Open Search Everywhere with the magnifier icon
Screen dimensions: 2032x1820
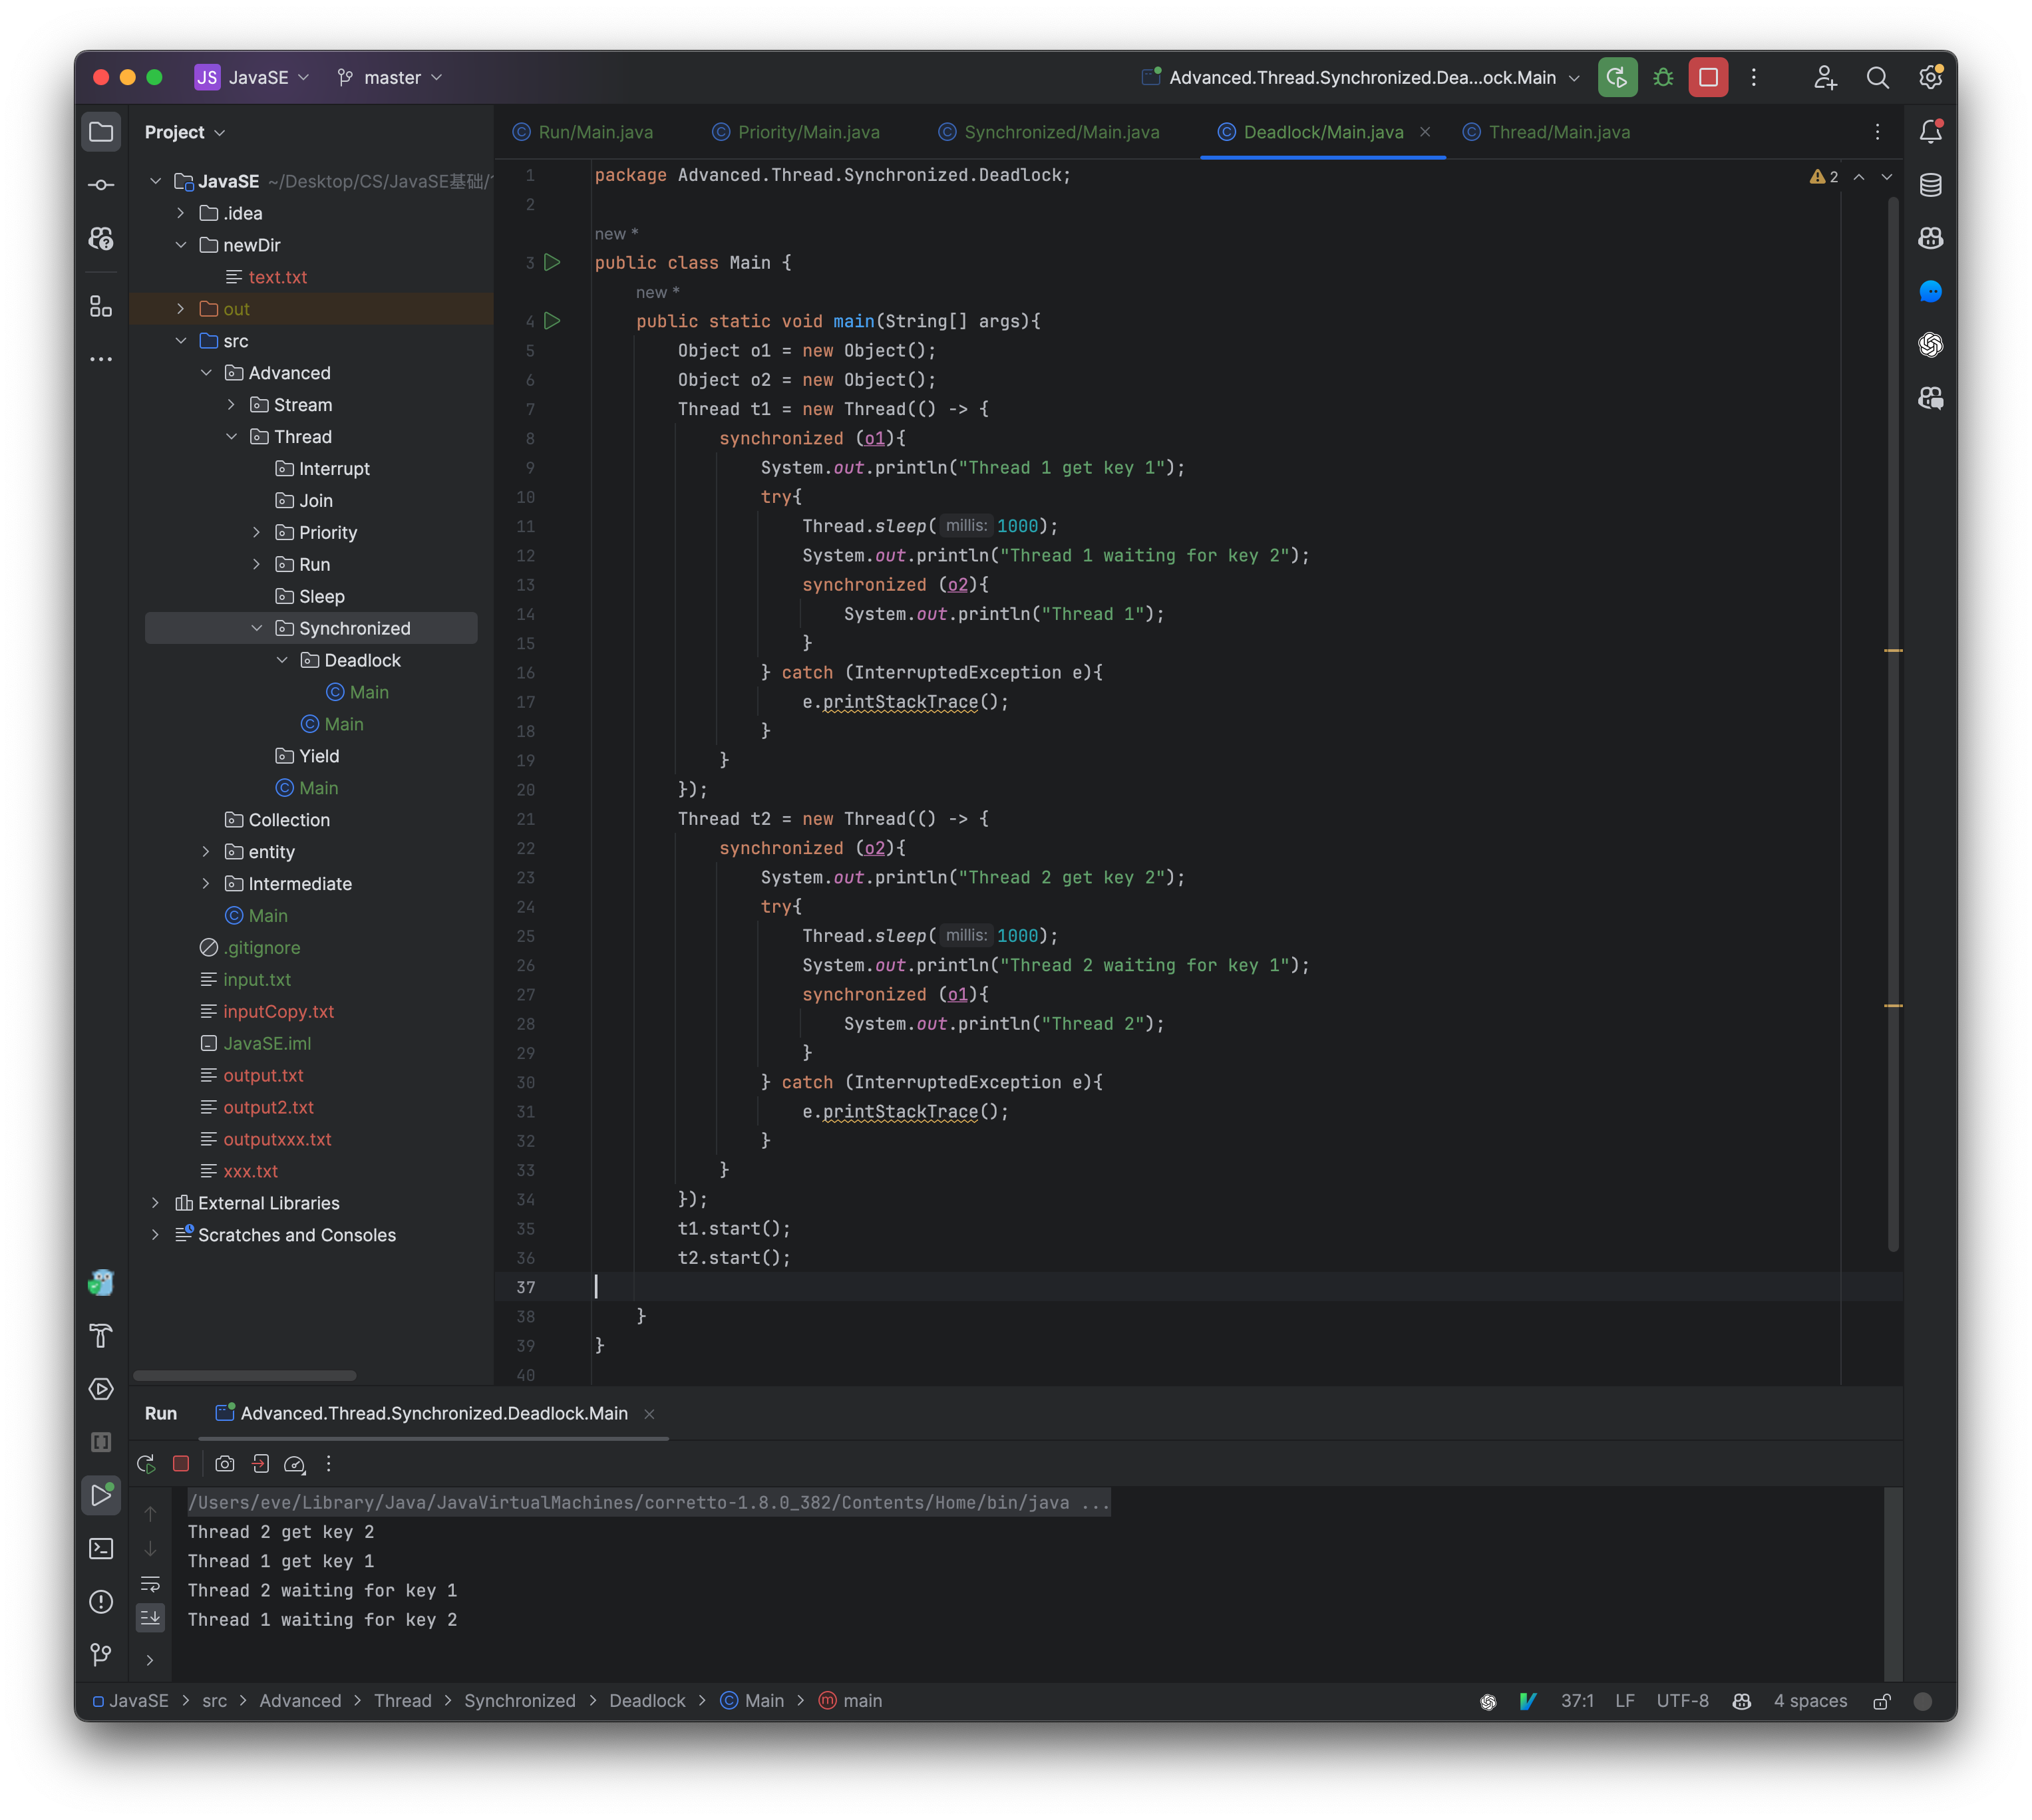[1878, 77]
